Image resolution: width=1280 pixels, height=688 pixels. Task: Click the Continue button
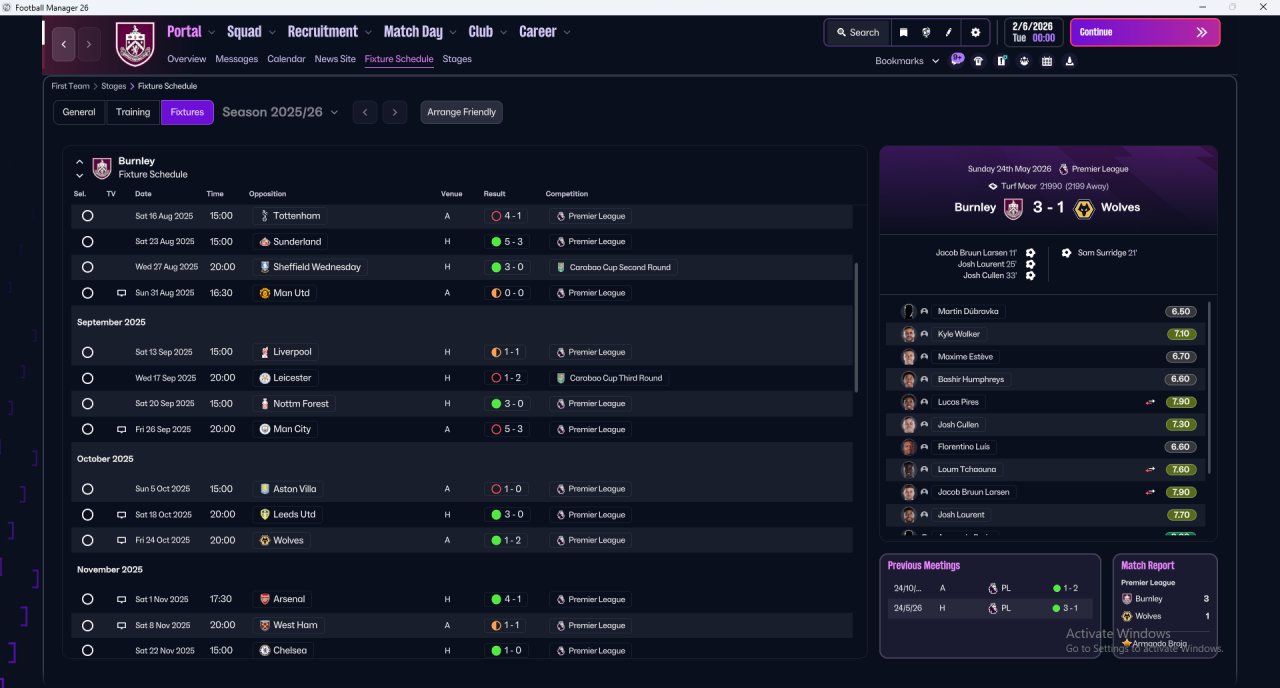[x=1145, y=32]
